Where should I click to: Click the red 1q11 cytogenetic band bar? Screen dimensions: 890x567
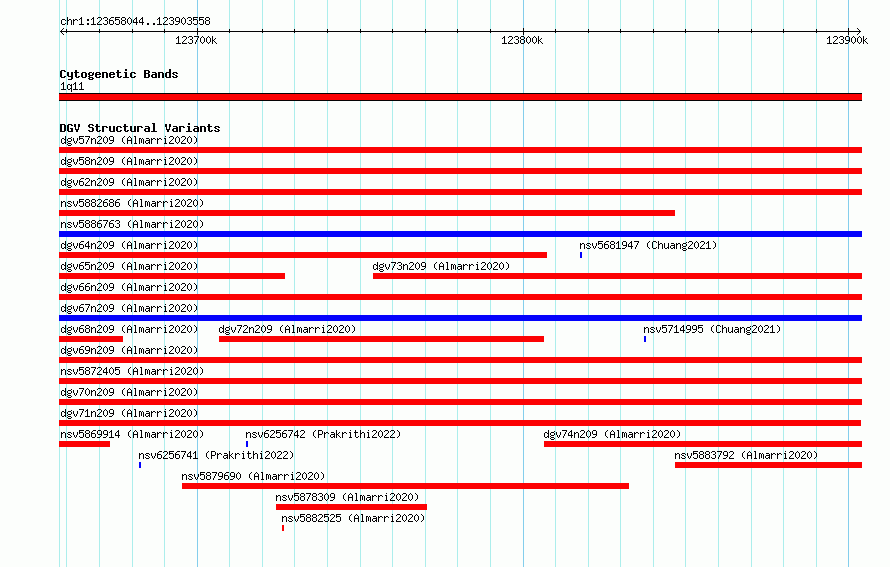[x=460, y=97]
